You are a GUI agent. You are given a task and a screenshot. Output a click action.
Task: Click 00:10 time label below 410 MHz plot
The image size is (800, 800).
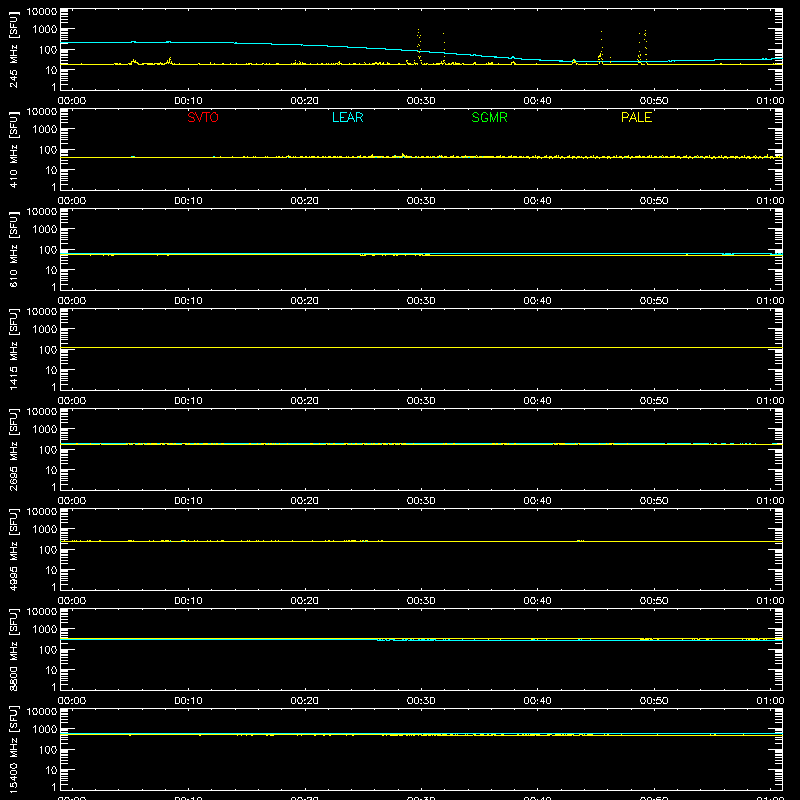(188, 201)
